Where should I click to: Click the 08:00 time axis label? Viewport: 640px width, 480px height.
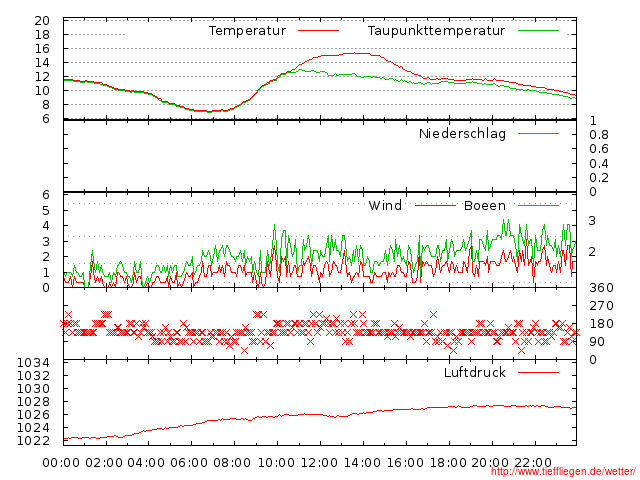point(232,462)
